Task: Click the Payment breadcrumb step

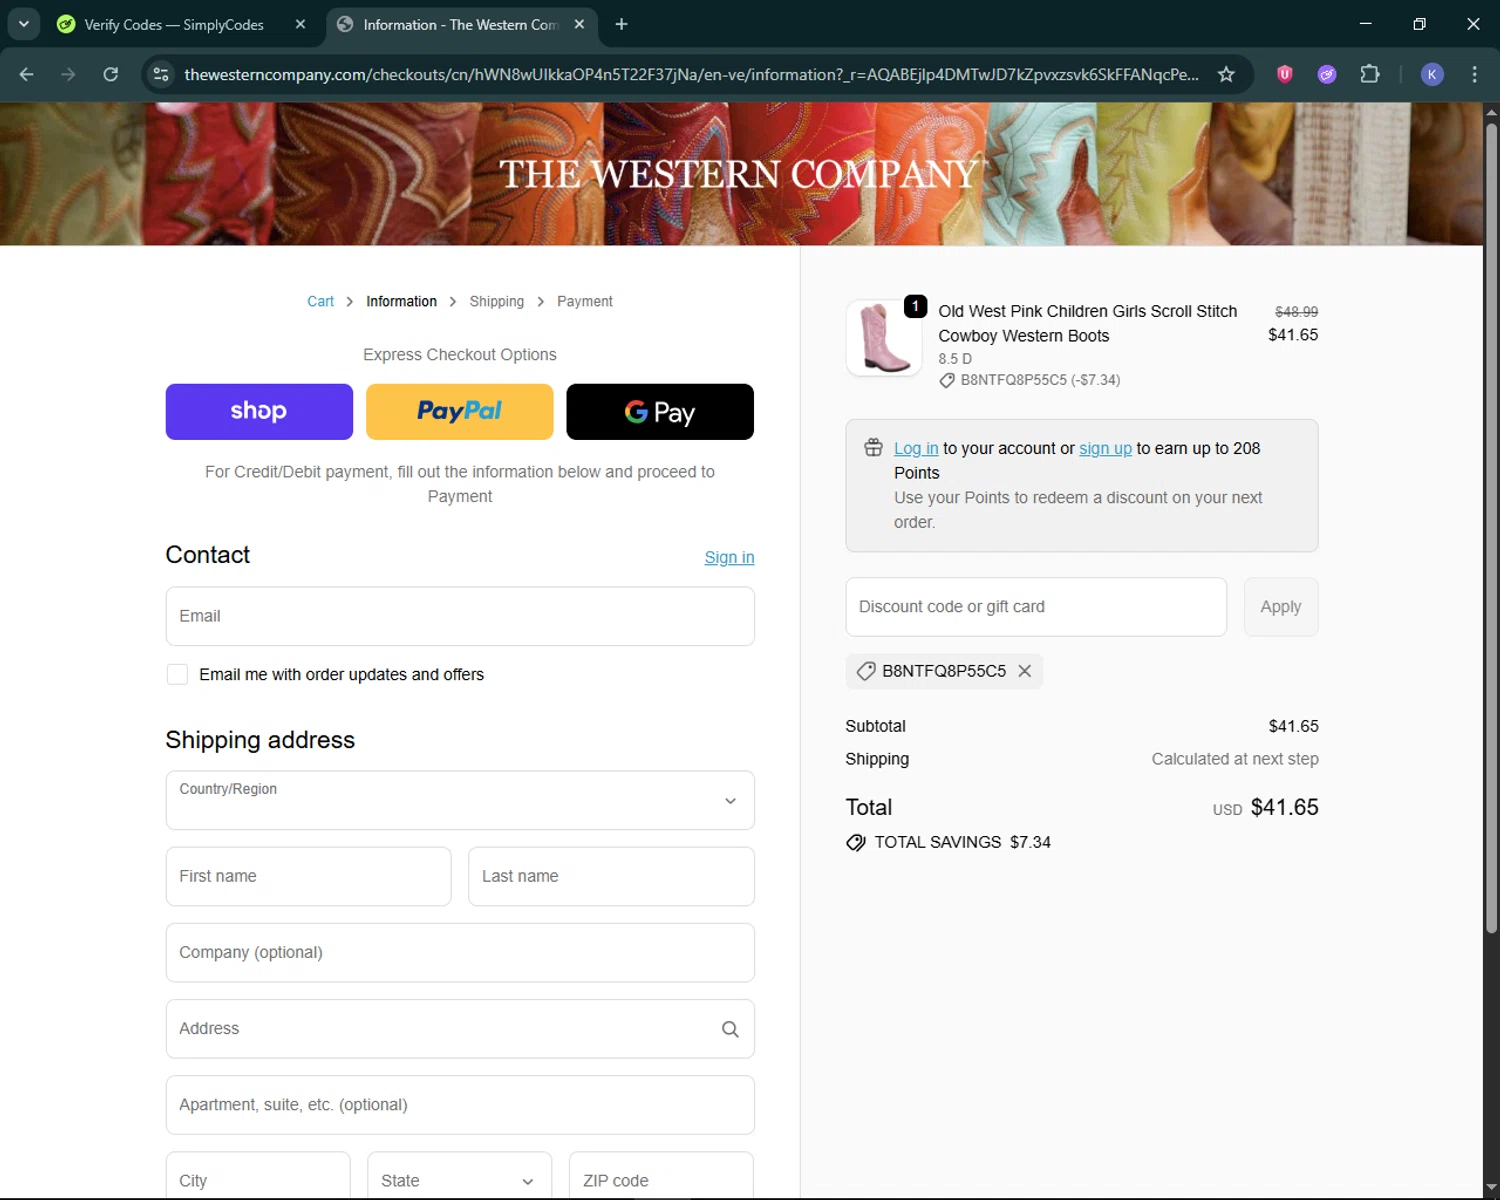Action: [584, 301]
